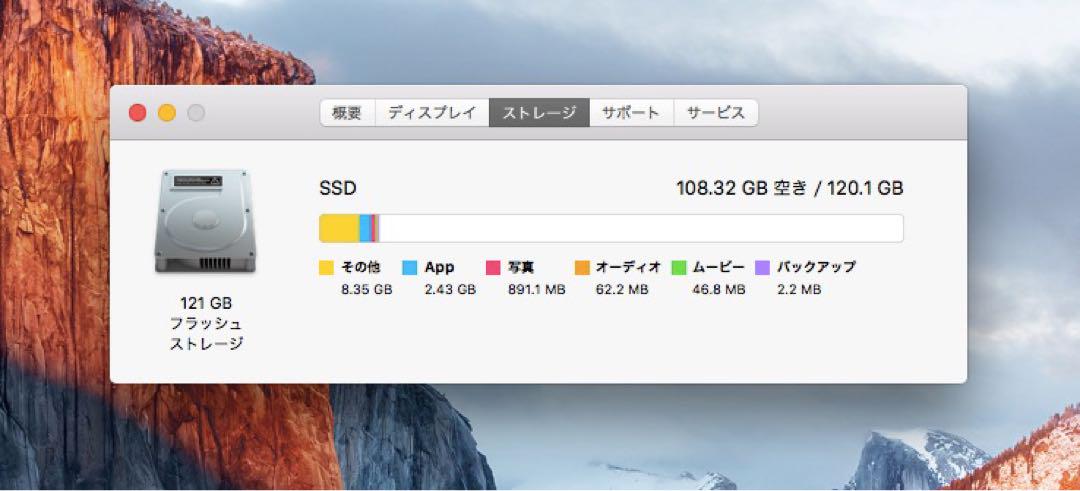This screenshot has height=491, width=1080.
Task: Go to the サポート tab
Action: pos(631,113)
